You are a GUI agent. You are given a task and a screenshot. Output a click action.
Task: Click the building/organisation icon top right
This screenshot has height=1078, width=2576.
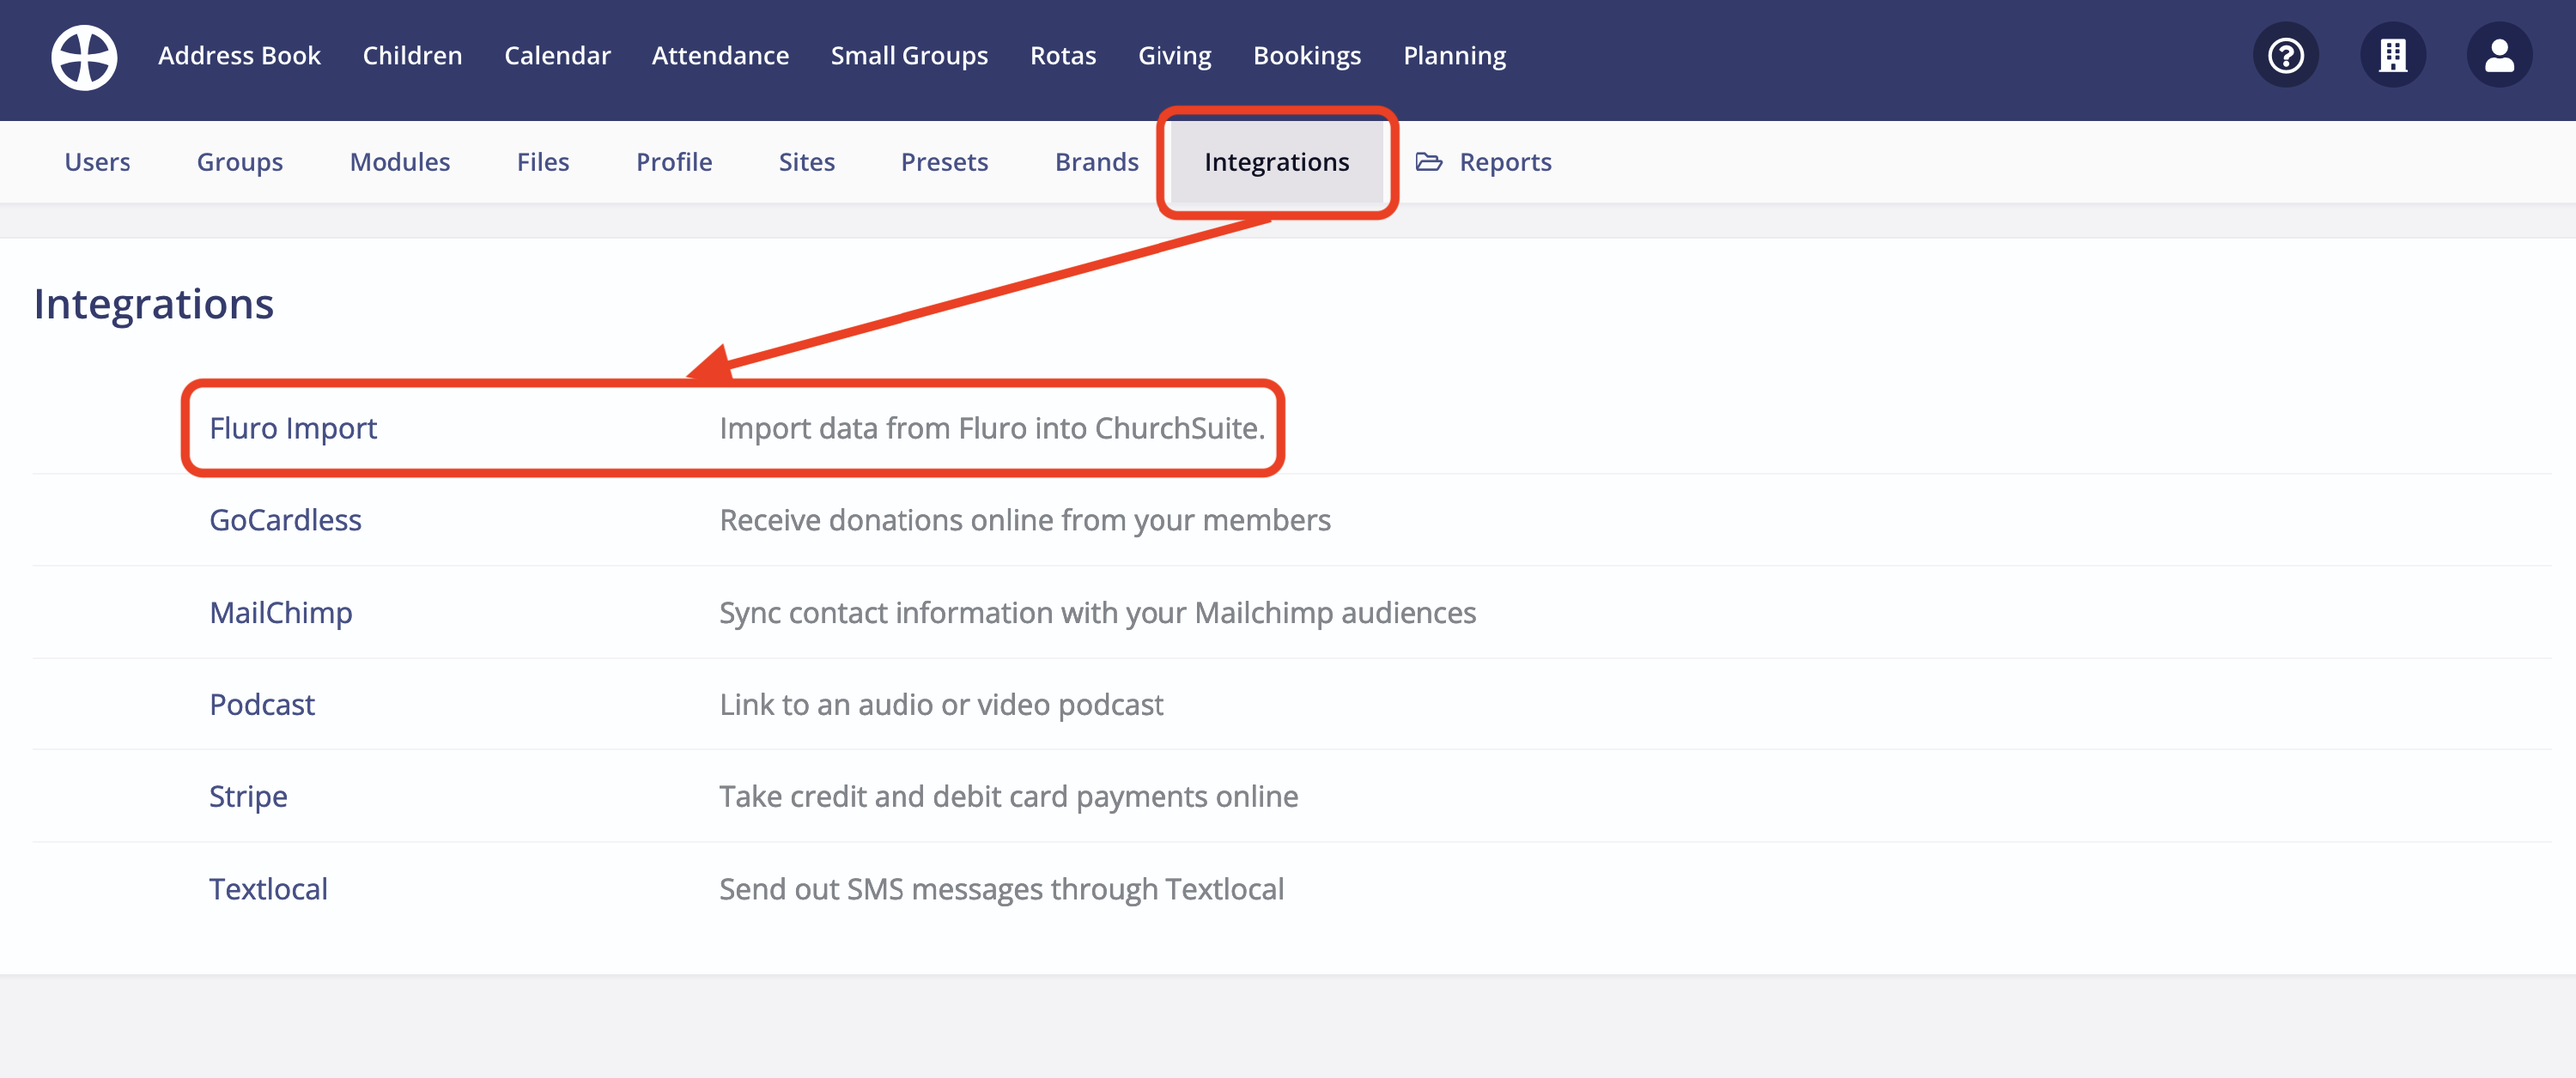2392,55
